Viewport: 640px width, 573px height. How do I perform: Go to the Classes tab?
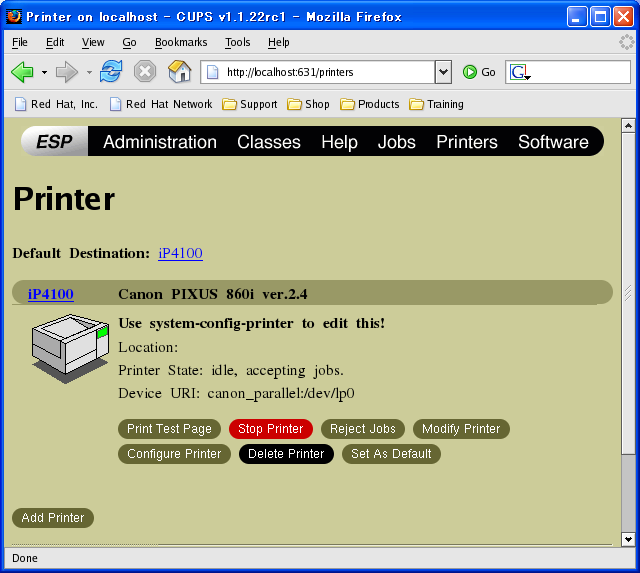point(269,142)
